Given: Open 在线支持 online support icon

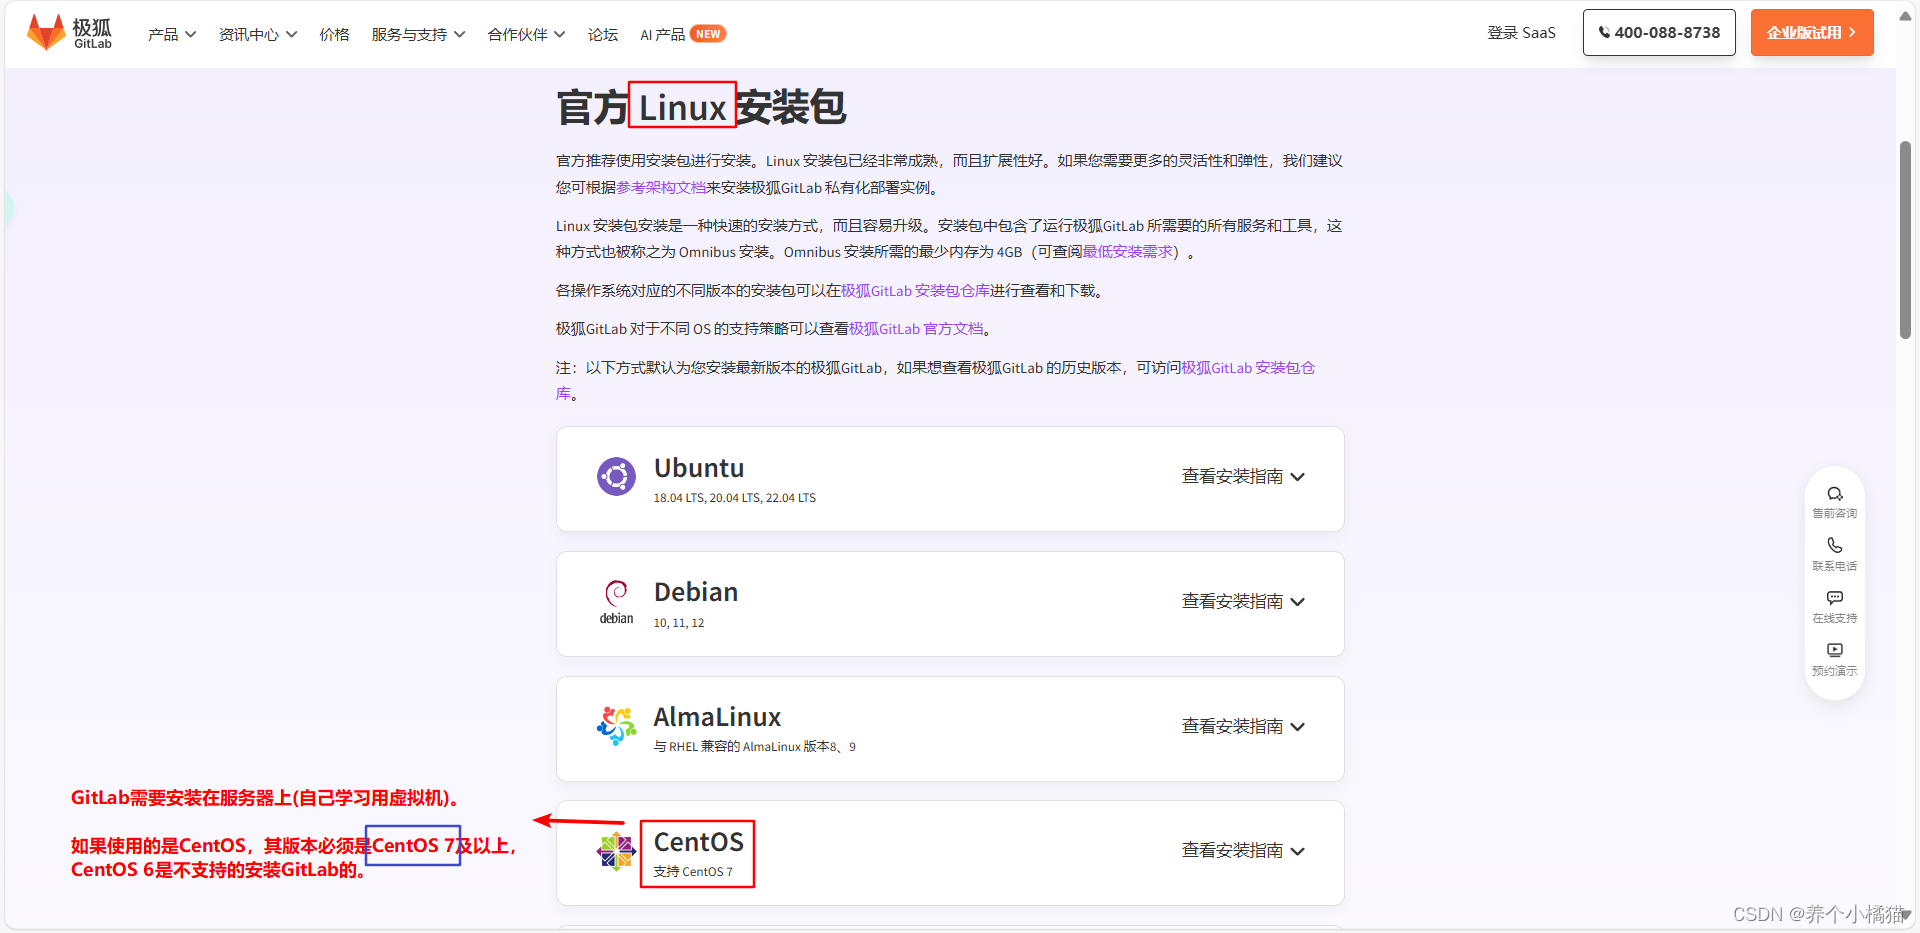Looking at the screenshot, I should pyautogui.click(x=1835, y=598).
